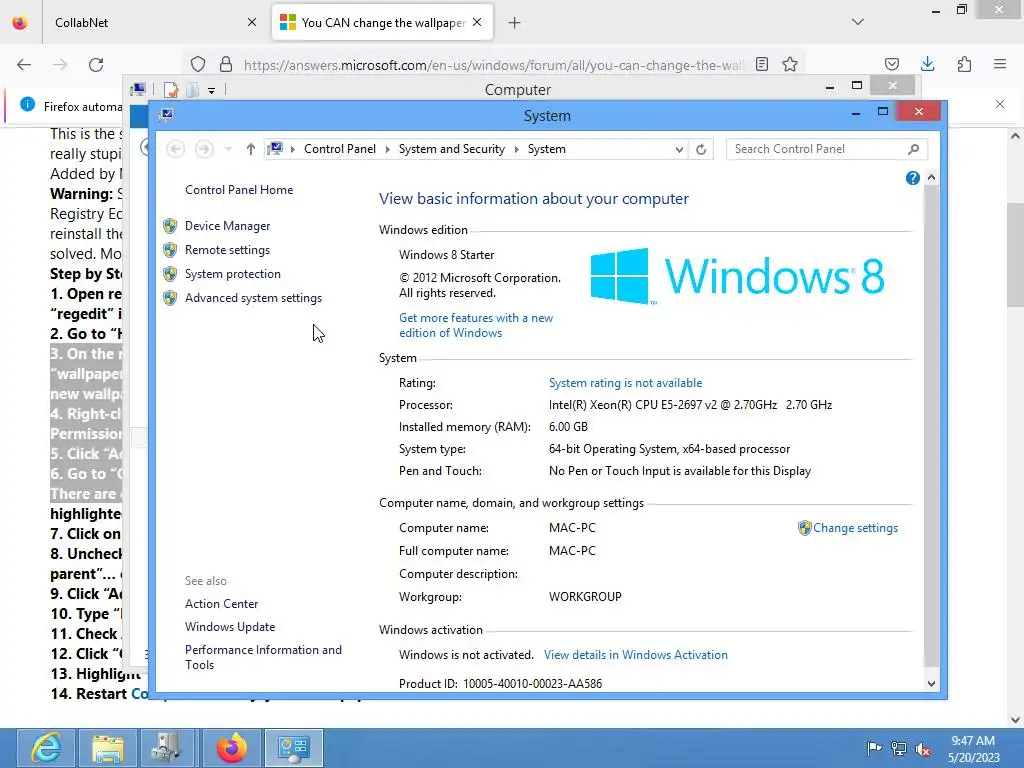
Task: Click the Remote settings shield icon
Action: (x=170, y=250)
